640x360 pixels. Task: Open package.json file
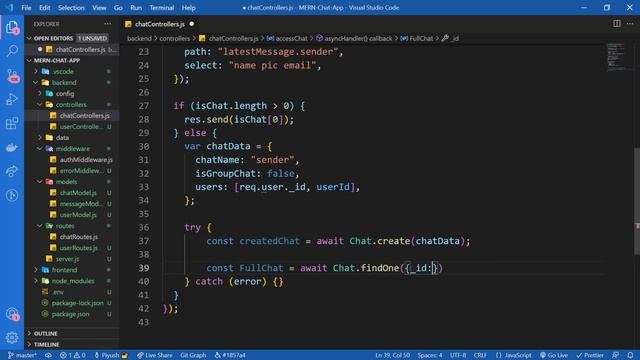[x=71, y=314]
